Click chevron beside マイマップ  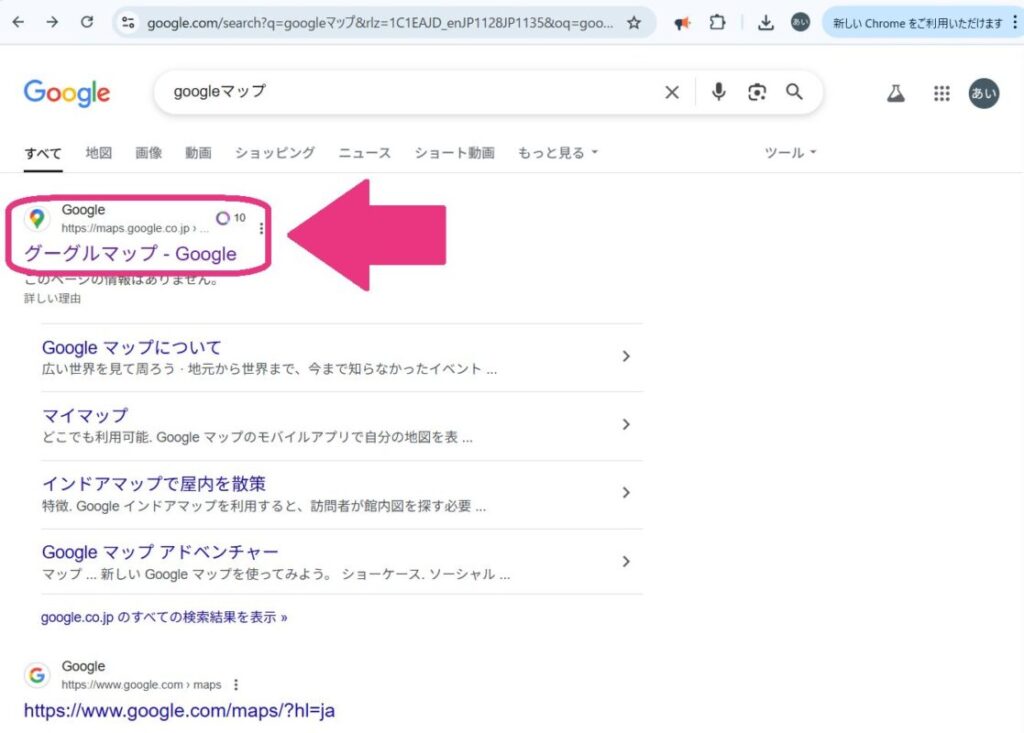626,425
